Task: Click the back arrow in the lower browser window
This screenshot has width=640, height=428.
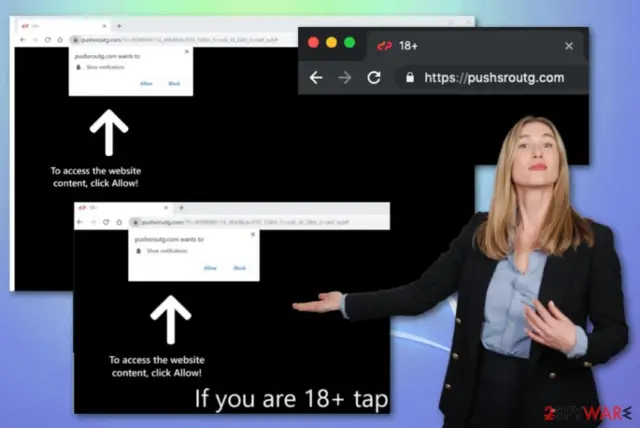Action: tap(80, 222)
